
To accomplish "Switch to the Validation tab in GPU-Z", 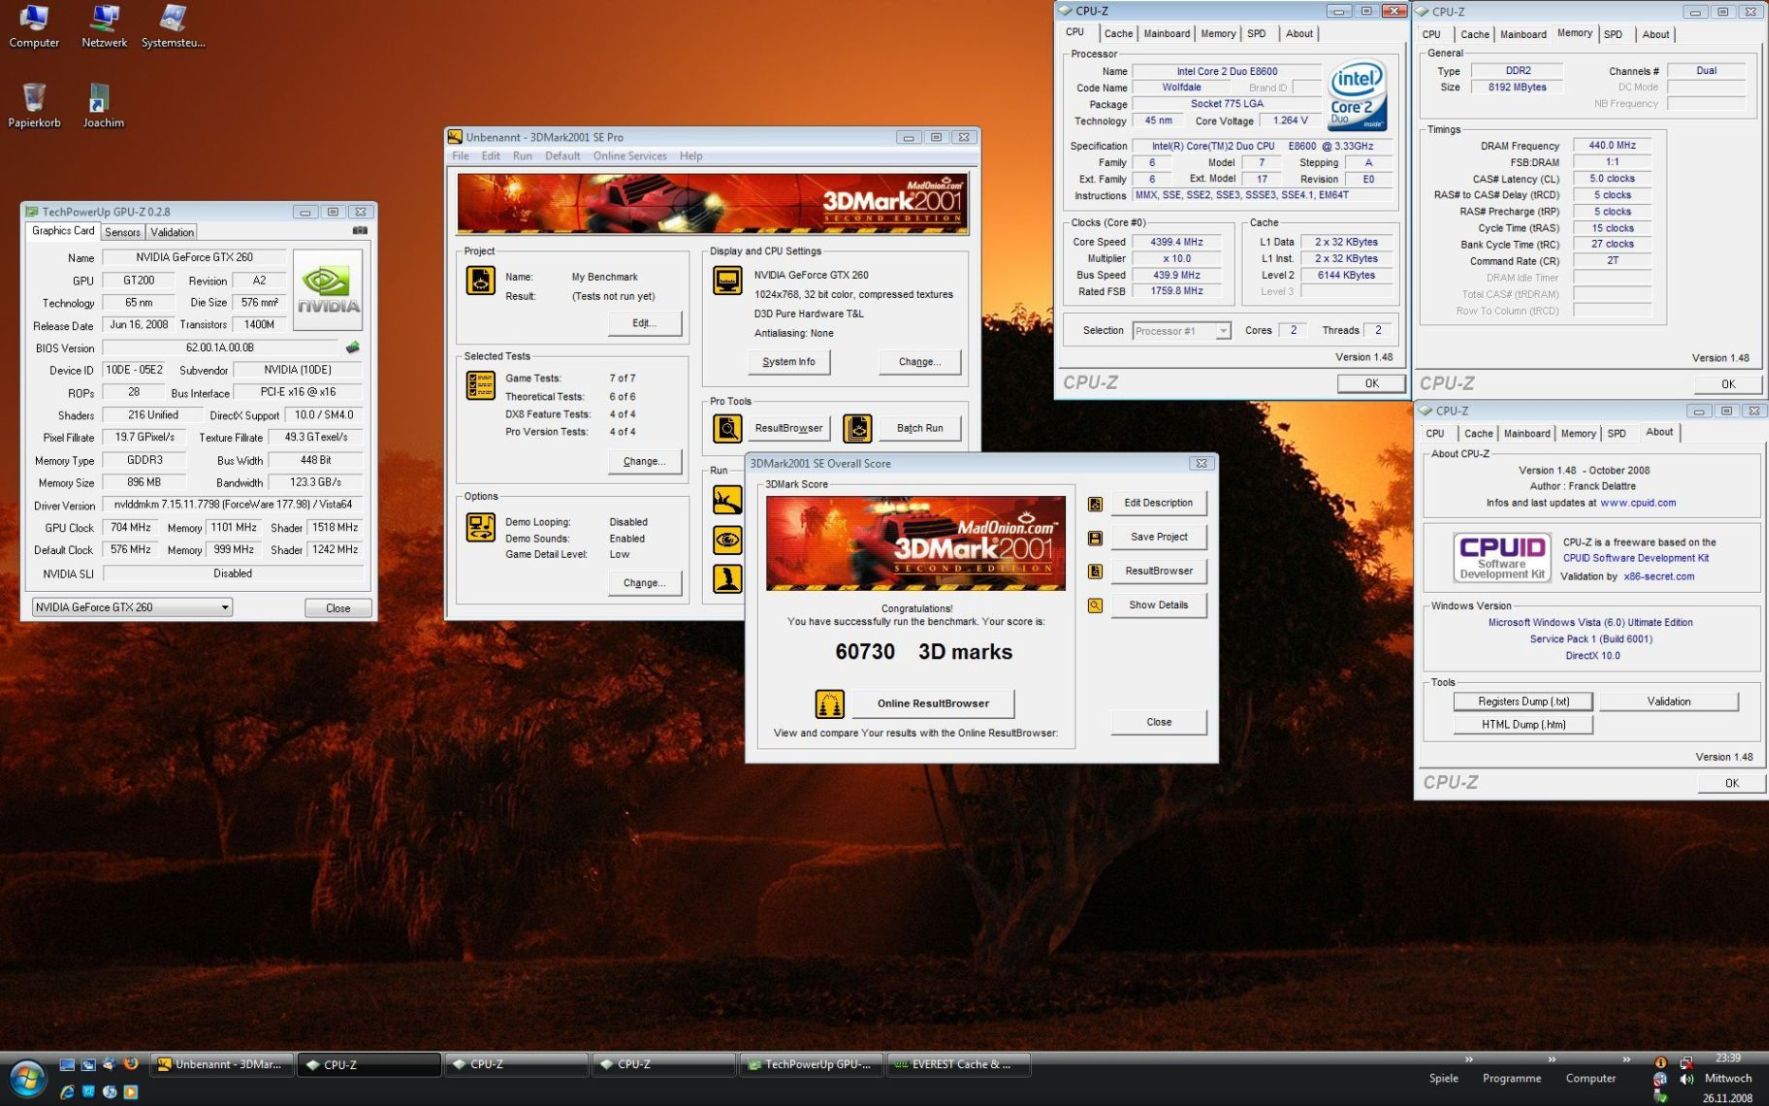I will tap(172, 232).
